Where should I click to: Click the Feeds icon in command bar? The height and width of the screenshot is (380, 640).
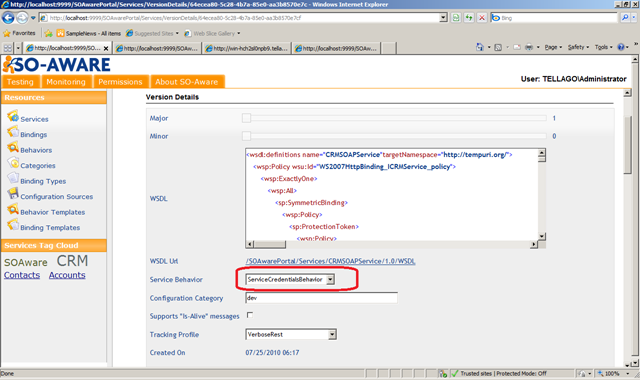point(498,47)
